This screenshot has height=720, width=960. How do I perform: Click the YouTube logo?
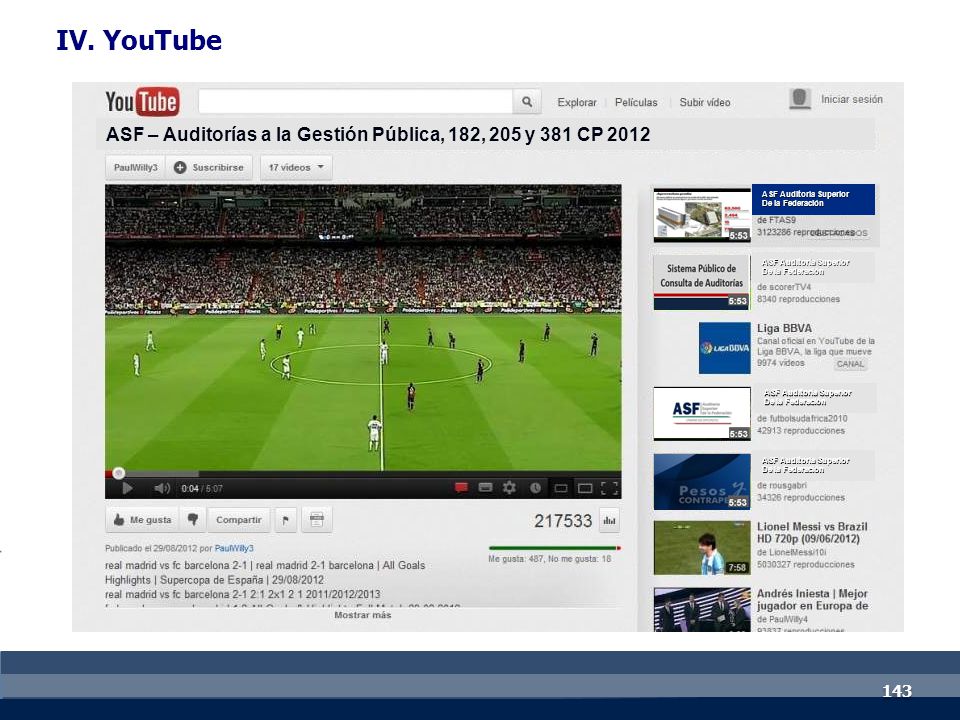pyautogui.click(x=142, y=102)
